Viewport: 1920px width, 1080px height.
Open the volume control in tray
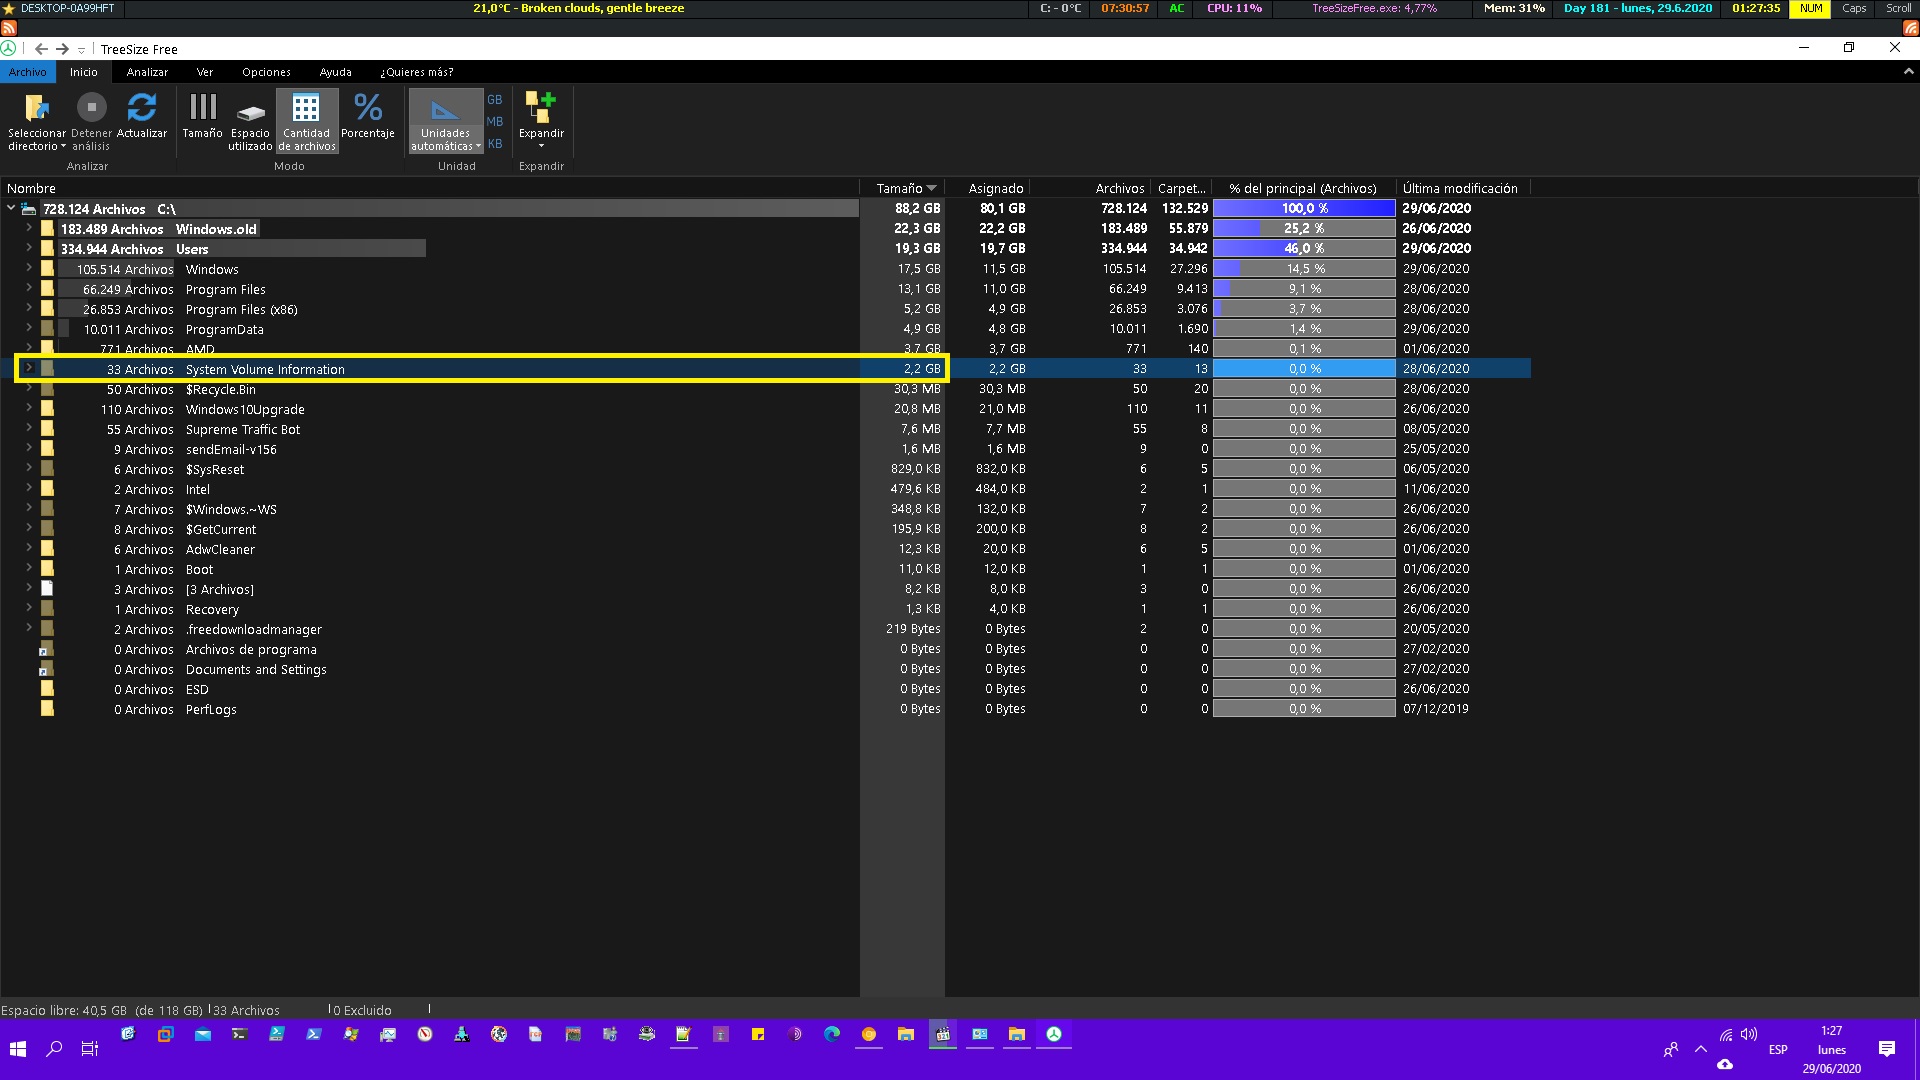coord(1749,1035)
